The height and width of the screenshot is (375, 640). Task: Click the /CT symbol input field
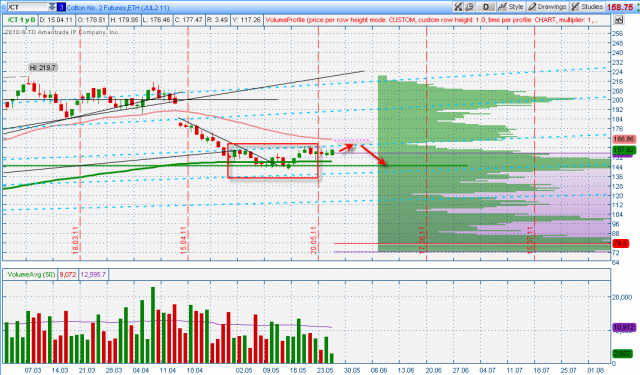27,7
